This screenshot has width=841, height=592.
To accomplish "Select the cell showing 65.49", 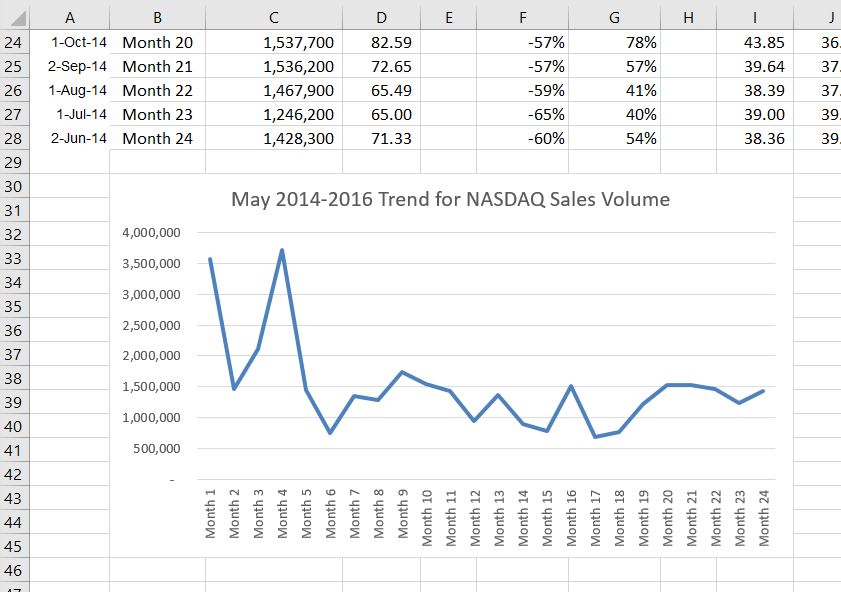I will click(381, 90).
